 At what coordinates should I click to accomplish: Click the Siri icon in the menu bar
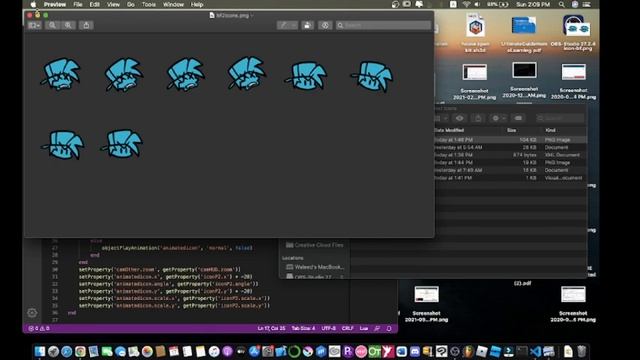pyautogui.click(x=575, y=4)
